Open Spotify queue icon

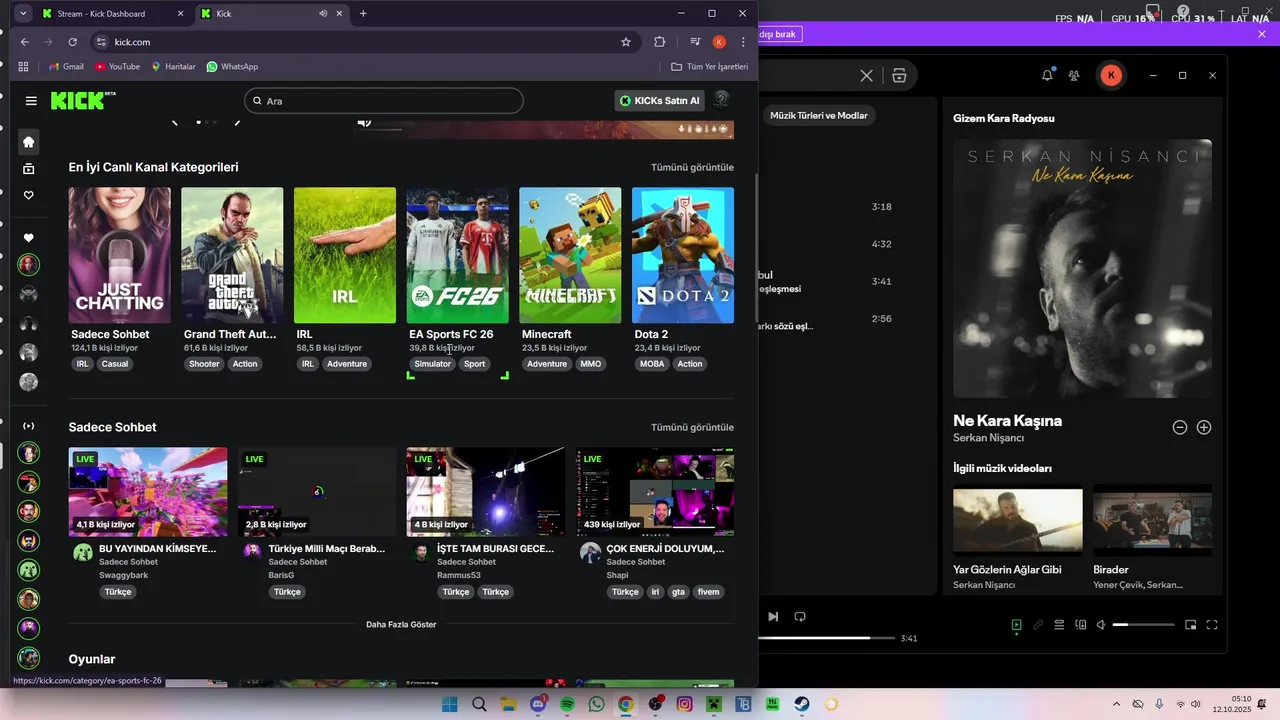(x=1059, y=625)
